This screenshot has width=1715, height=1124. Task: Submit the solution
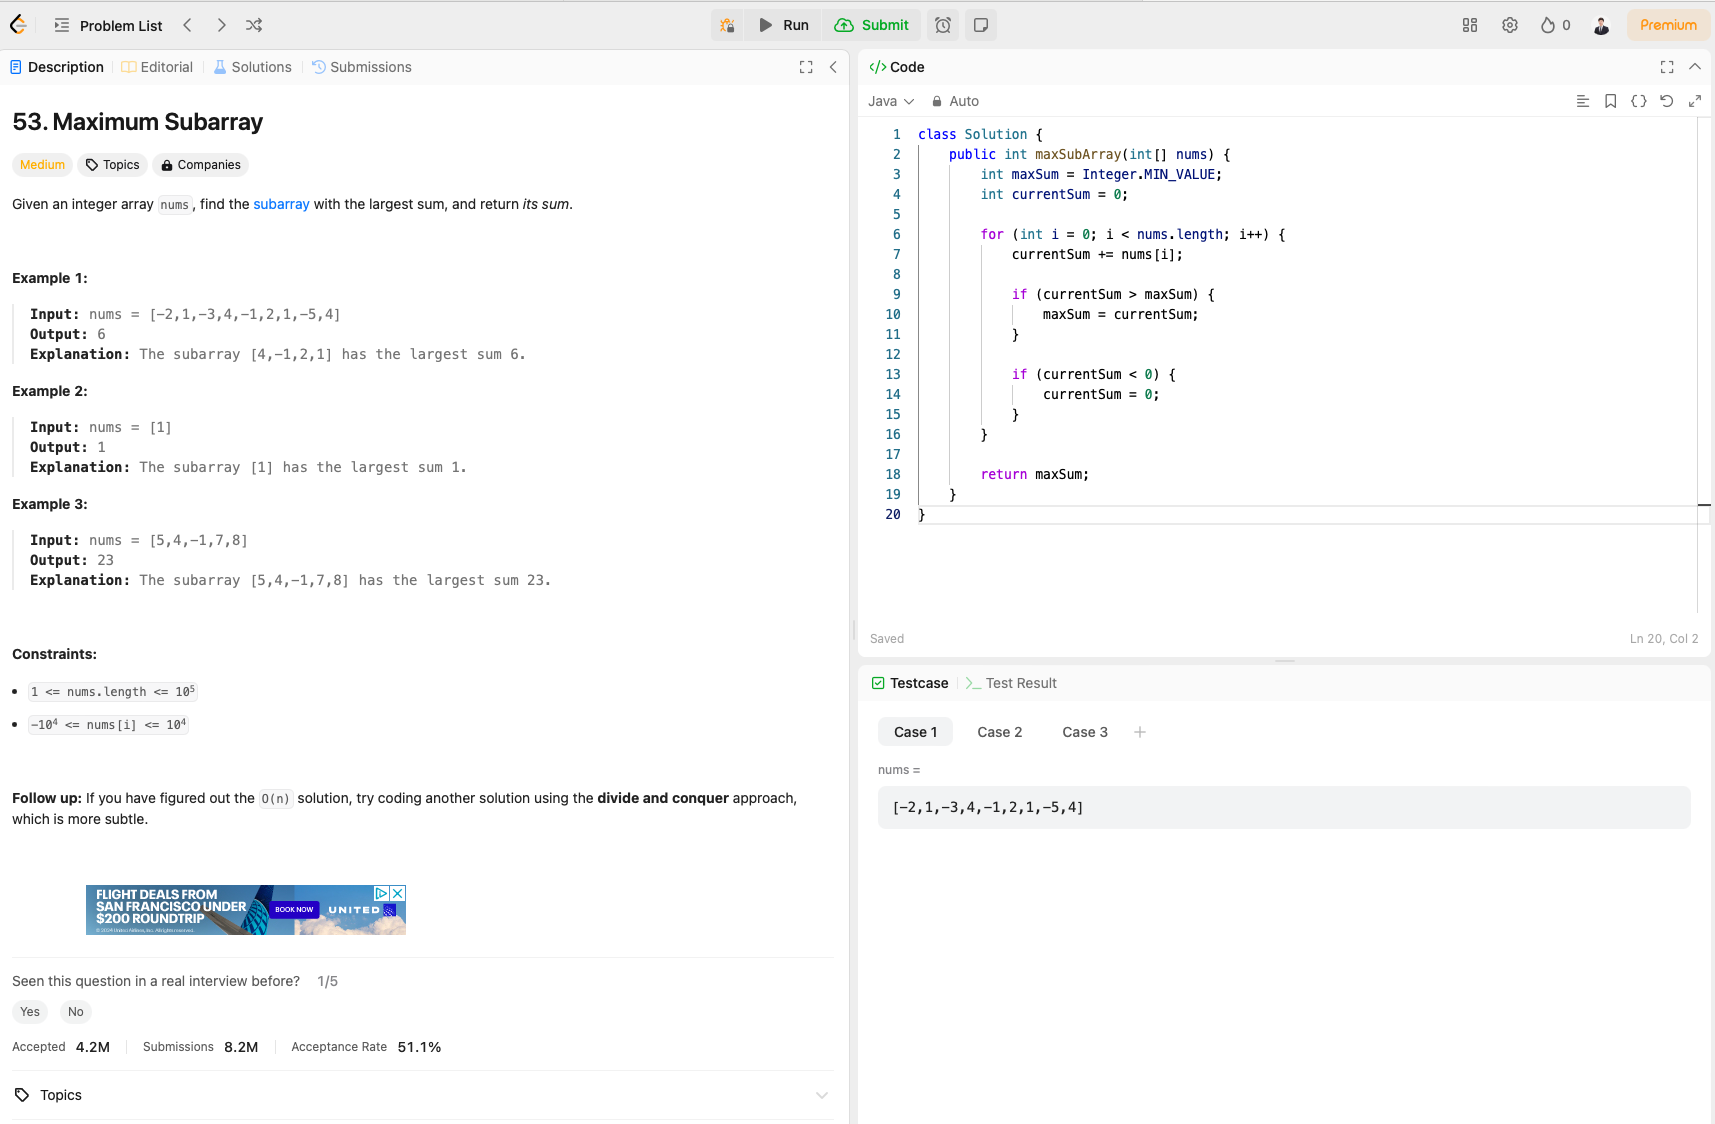[872, 25]
